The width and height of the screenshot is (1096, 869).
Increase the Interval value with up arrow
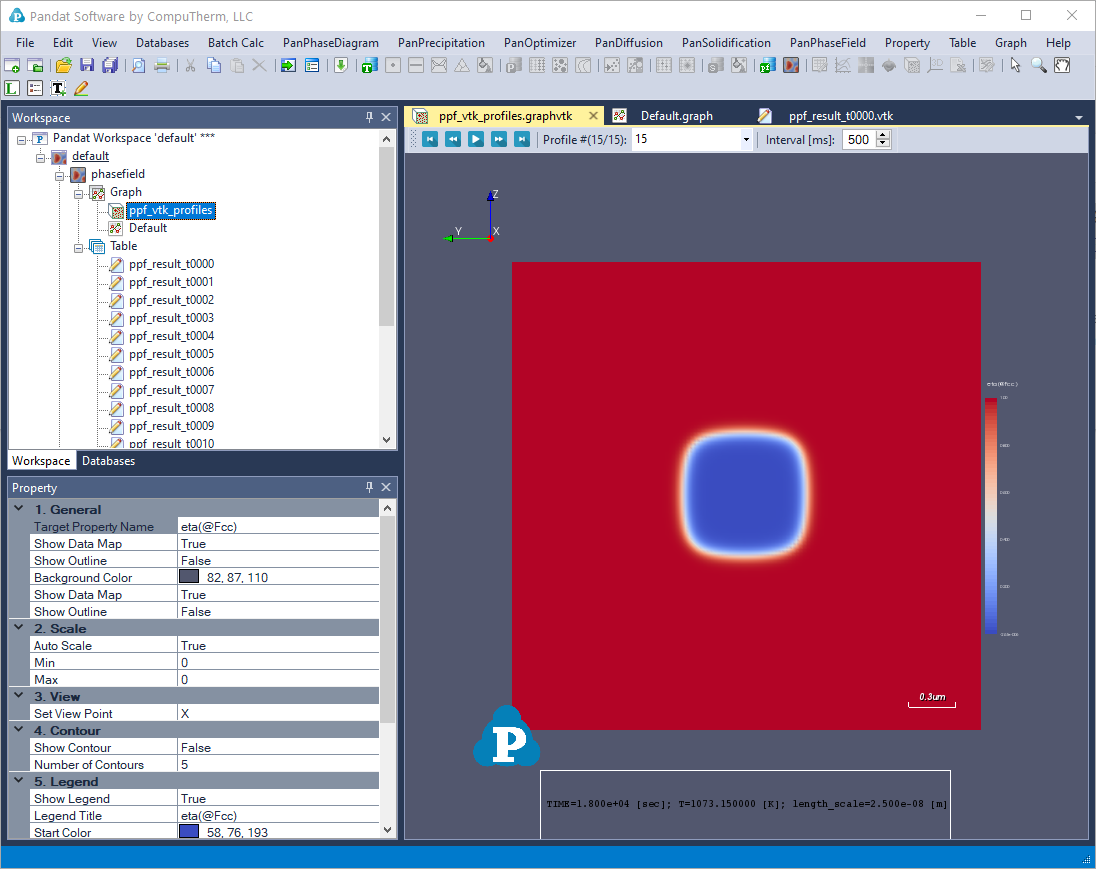[883, 136]
